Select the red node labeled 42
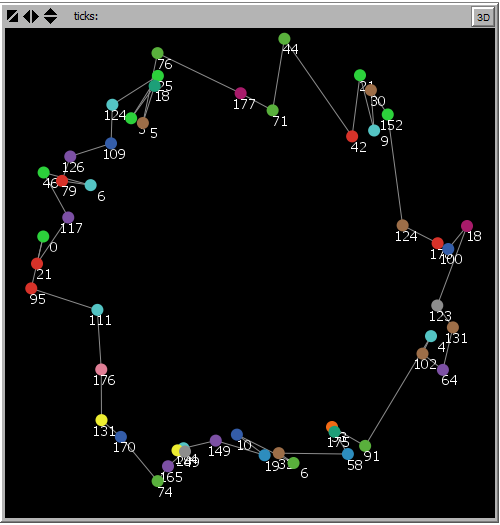Screen dimensions: 500x525 [x=352, y=136]
